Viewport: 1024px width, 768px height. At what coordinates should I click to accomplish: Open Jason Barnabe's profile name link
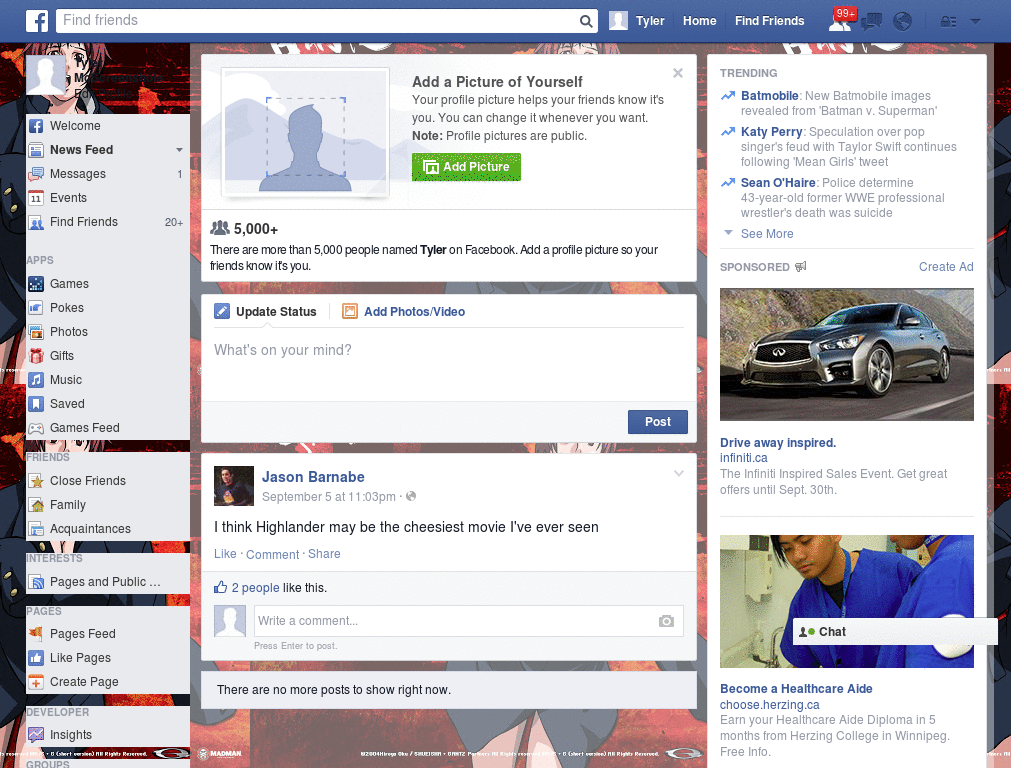(313, 477)
